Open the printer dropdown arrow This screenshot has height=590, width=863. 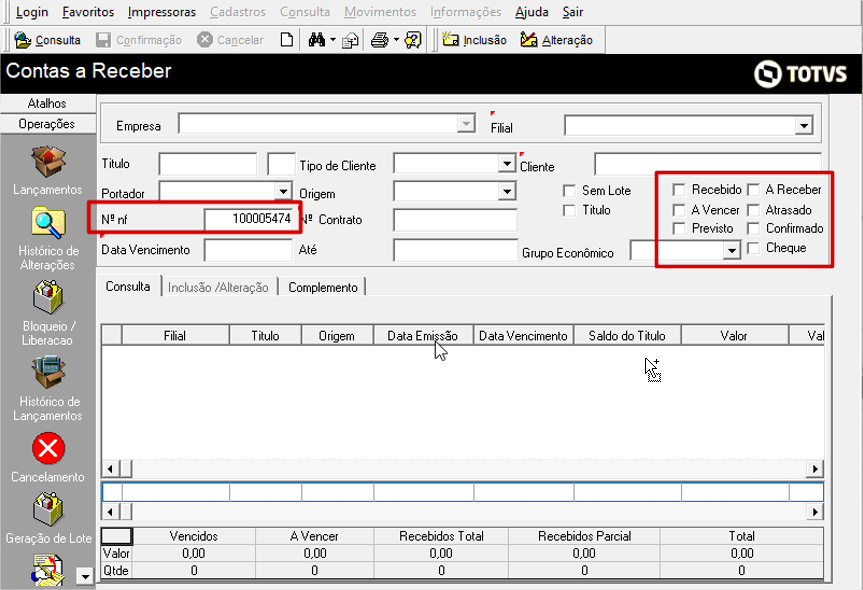pyautogui.click(x=396, y=40)
